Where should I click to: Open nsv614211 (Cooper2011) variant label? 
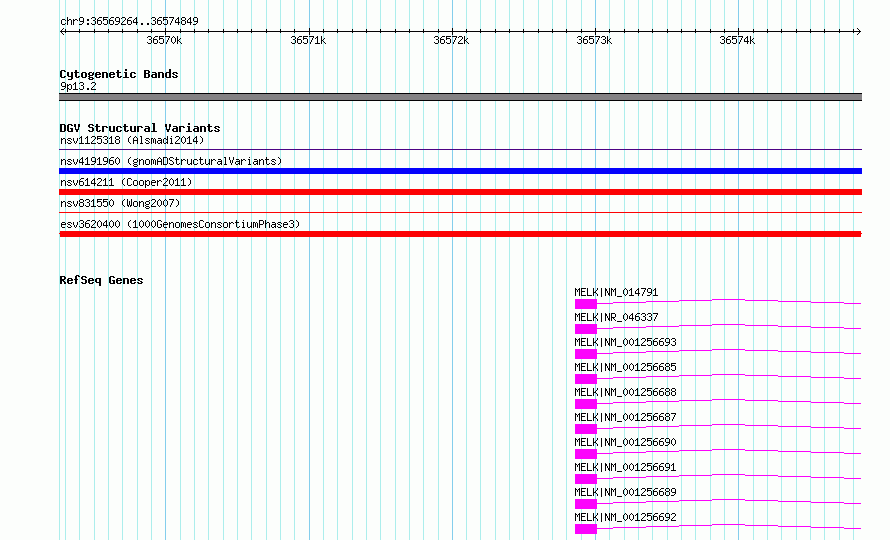[x=126, y=182]
